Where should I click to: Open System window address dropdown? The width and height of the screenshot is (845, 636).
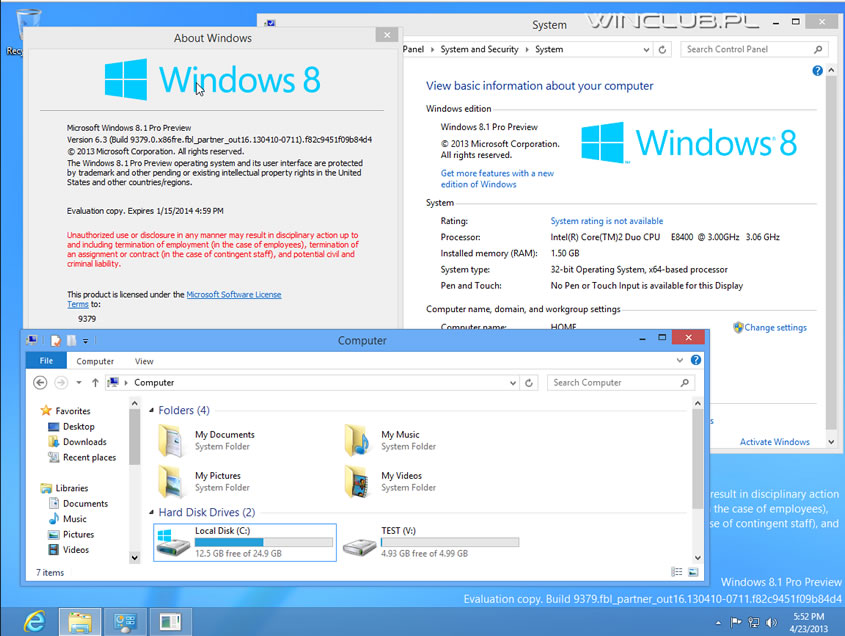[646, 50]
